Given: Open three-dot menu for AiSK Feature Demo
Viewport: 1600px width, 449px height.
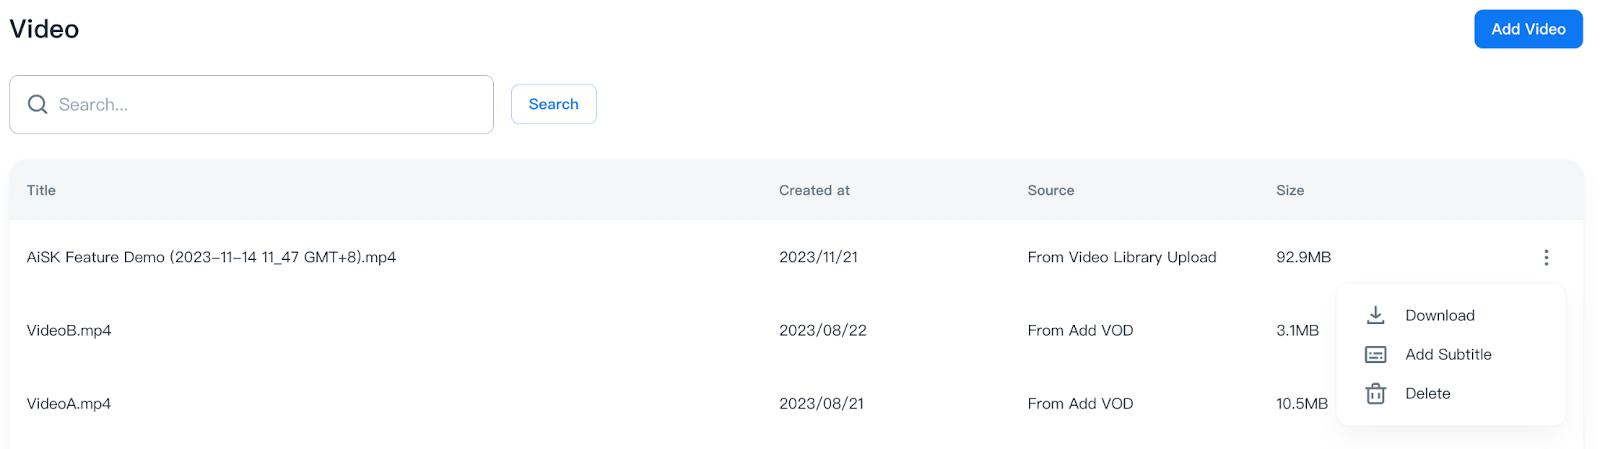Looking at the screenshot, I should coord(1546,258).
